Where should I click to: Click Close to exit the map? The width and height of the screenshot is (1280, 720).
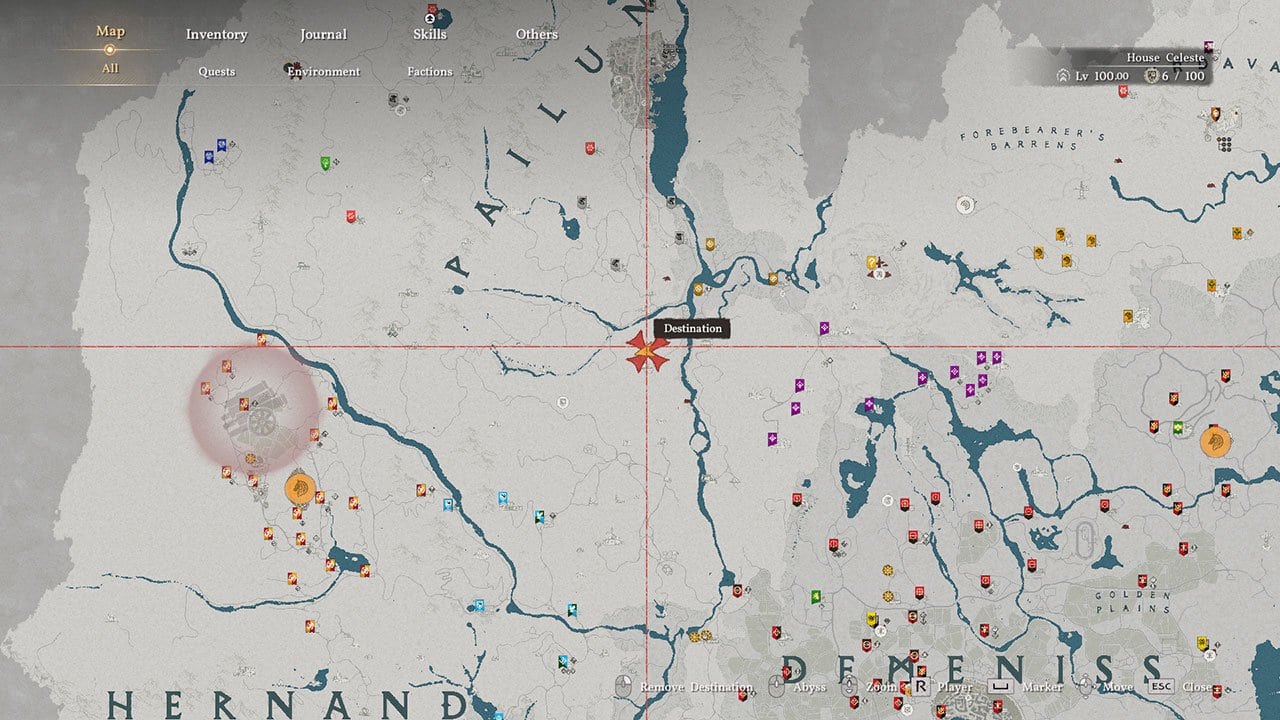pyautogui.click(x=1196, y=688)
